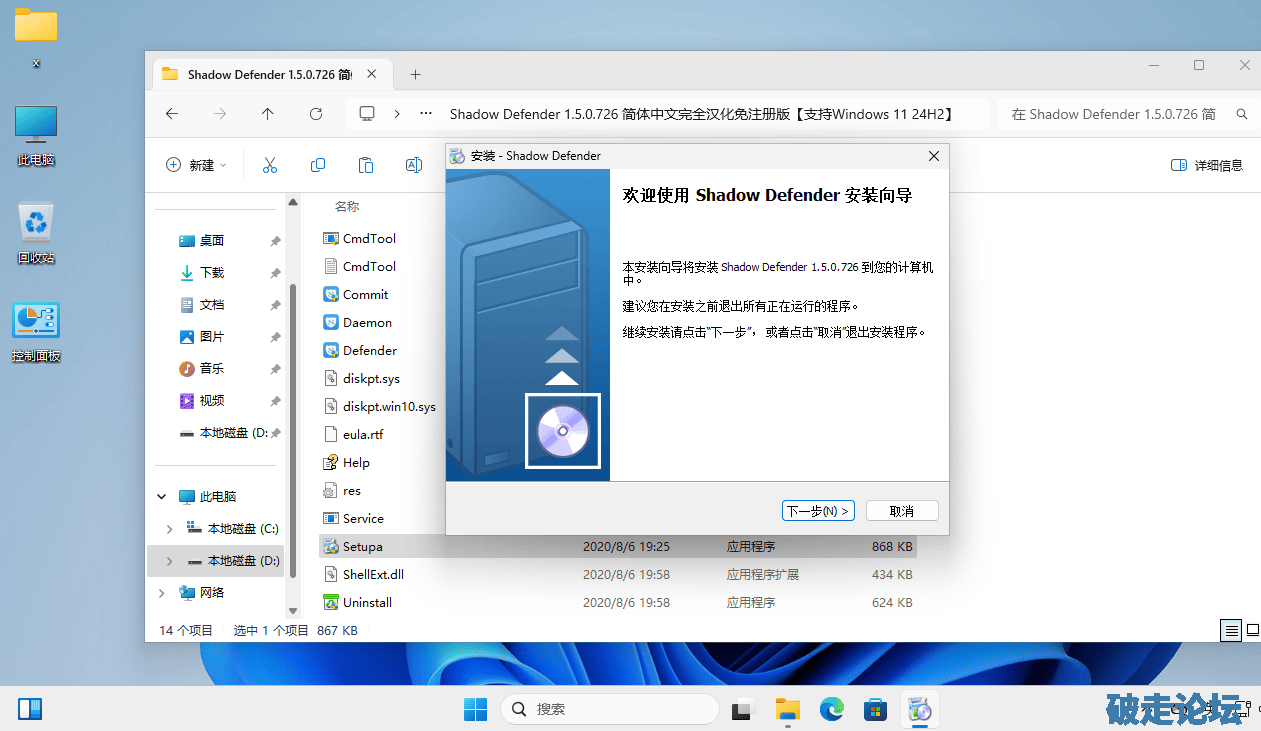Image resolution: width=1261 pixels, height=731 pixels.
Task: Close the Explorer tab with its X
Action: click(371, 74)
